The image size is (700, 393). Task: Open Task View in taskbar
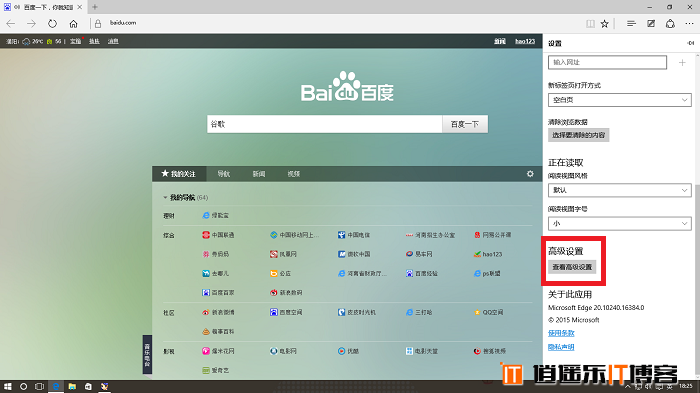[39, 386]
